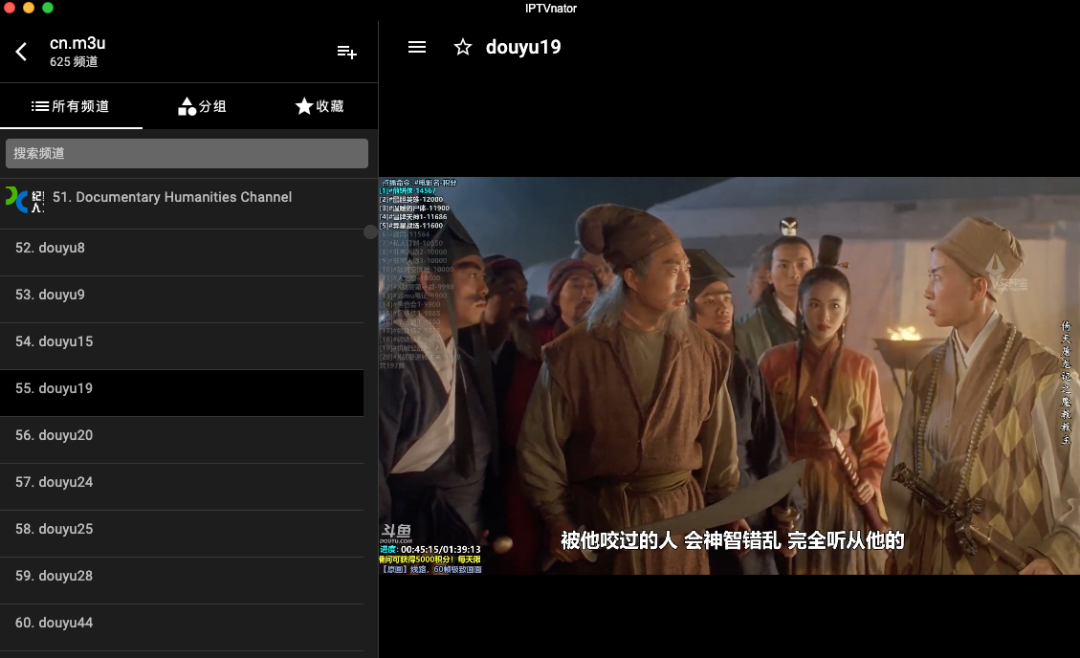
Task: Click the 搜索频道 search field
Action: (x=187, y=153)
